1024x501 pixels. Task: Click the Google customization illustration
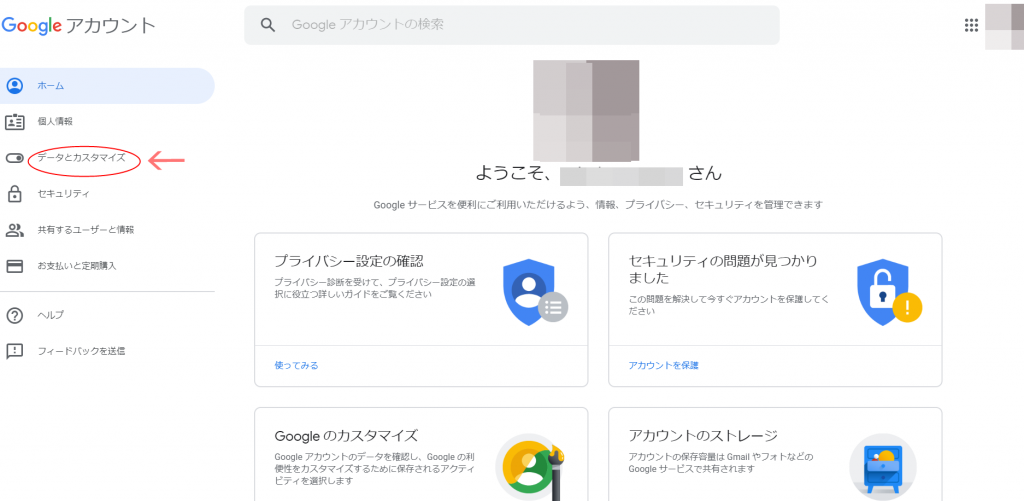[x=531, y=466]
